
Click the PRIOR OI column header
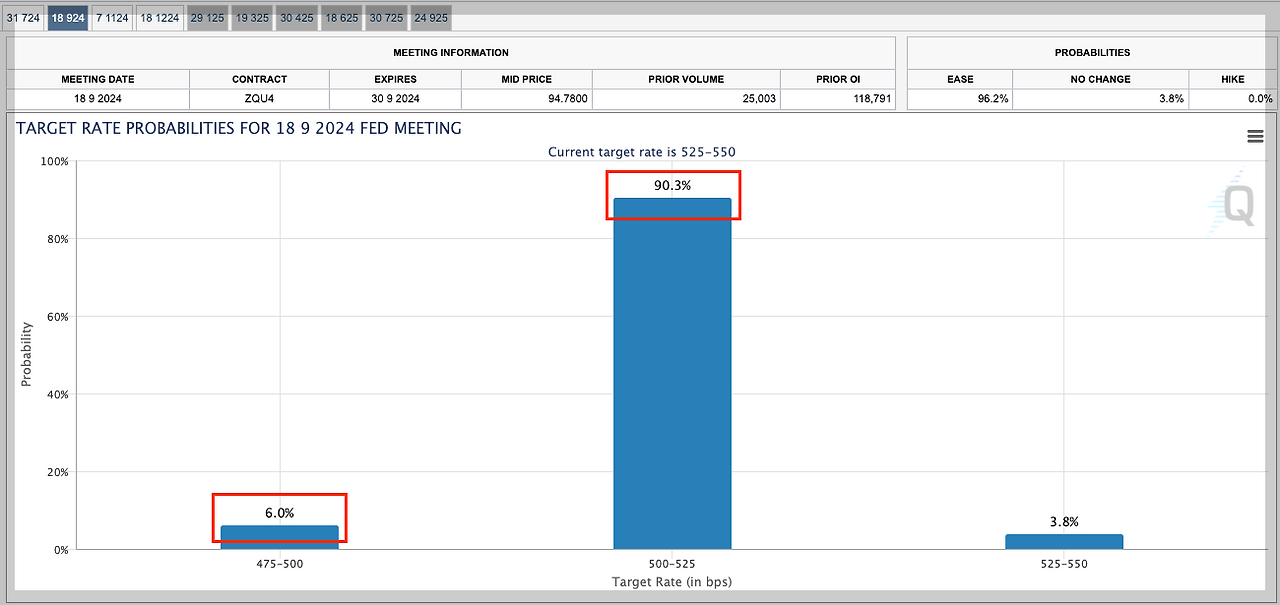[x=838, y=79]
